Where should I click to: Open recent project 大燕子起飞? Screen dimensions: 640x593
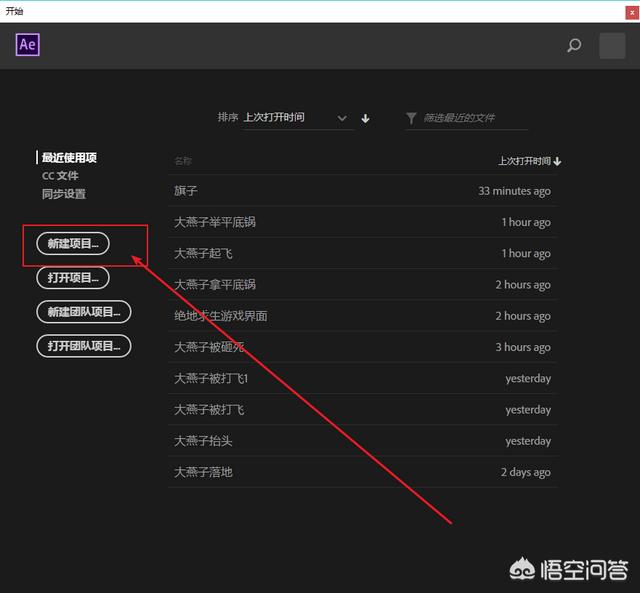[203, 254]
